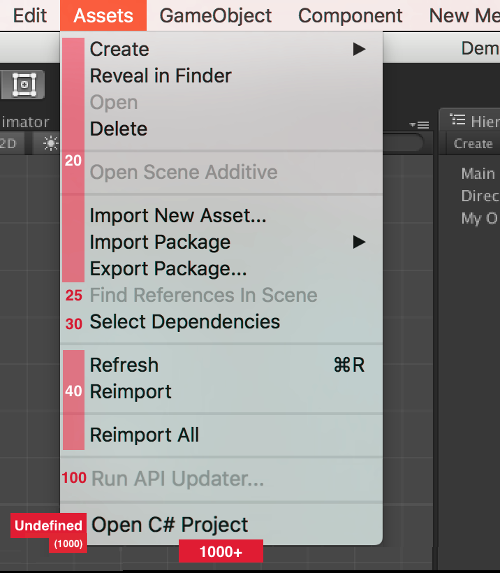Toggle scene lighting sun icon
Screen dimensions: 500x573
(x=50, y=144)
